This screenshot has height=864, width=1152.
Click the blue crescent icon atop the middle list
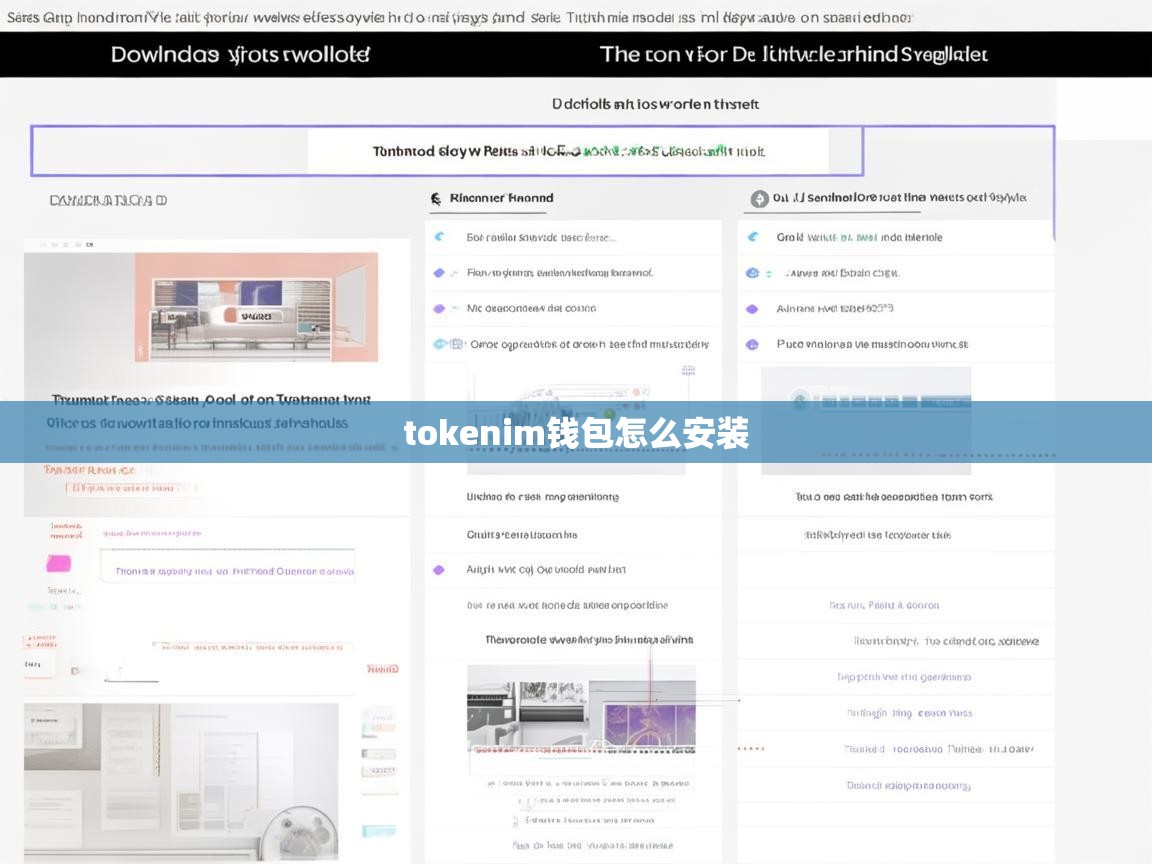click(439, 237)
